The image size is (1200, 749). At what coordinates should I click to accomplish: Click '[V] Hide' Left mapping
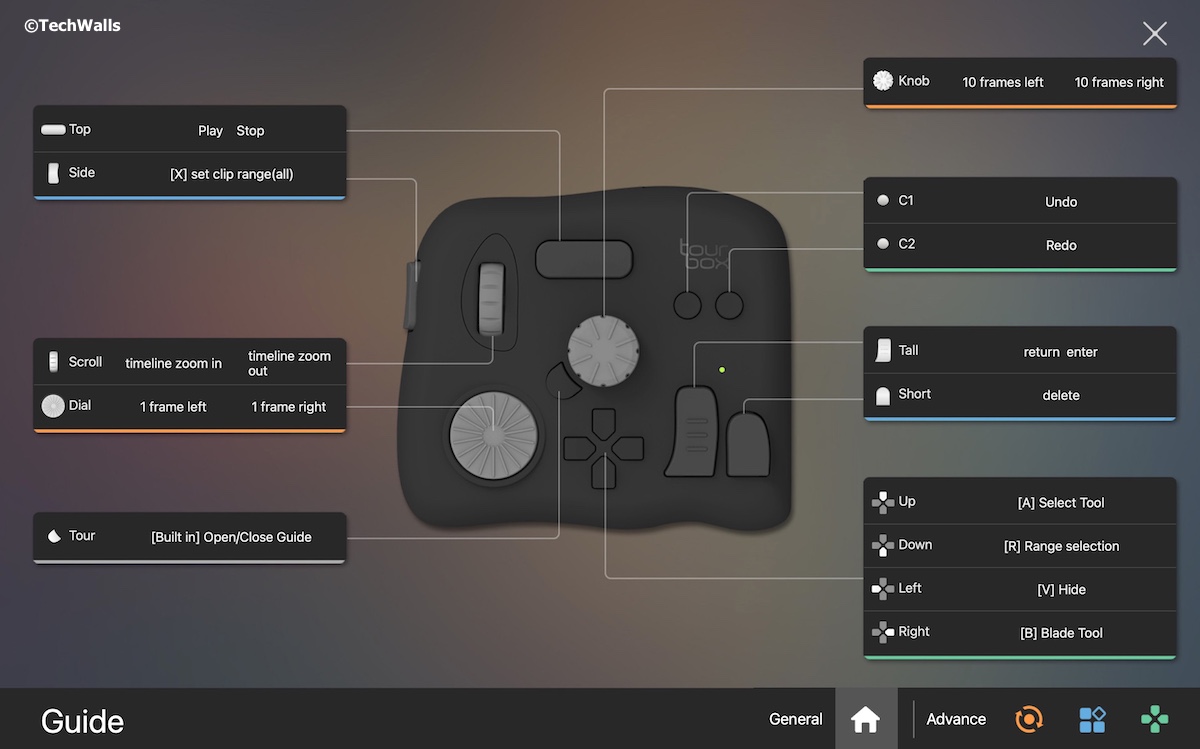[x=1061, y=589]
